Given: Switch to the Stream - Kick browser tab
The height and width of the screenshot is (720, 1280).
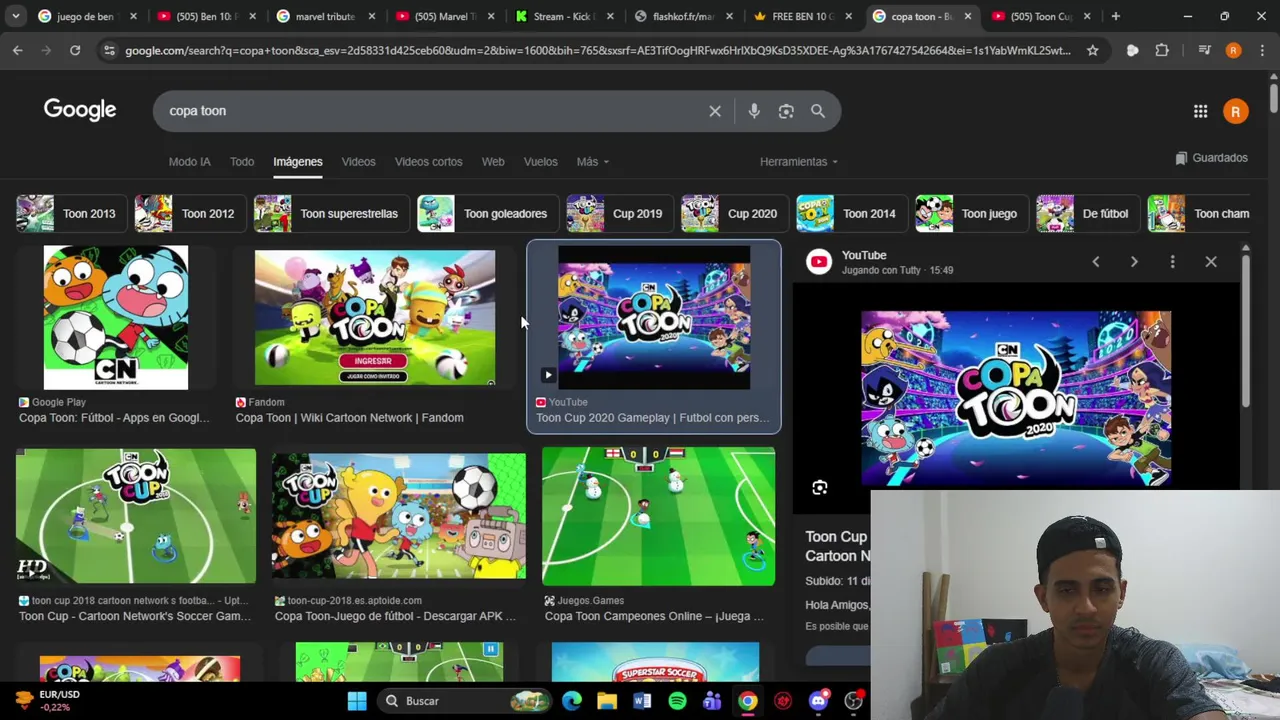Looking at the screenshot, I should [565, 16].
